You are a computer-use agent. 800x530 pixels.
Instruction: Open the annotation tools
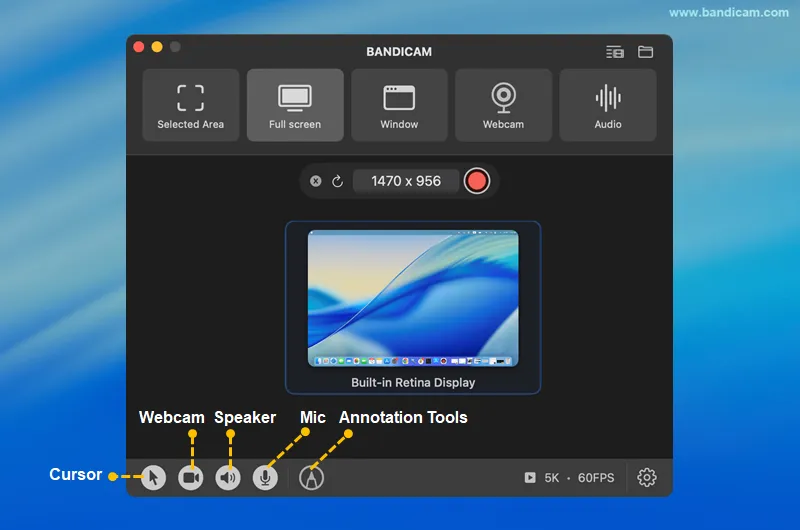(x=311, y=477)
